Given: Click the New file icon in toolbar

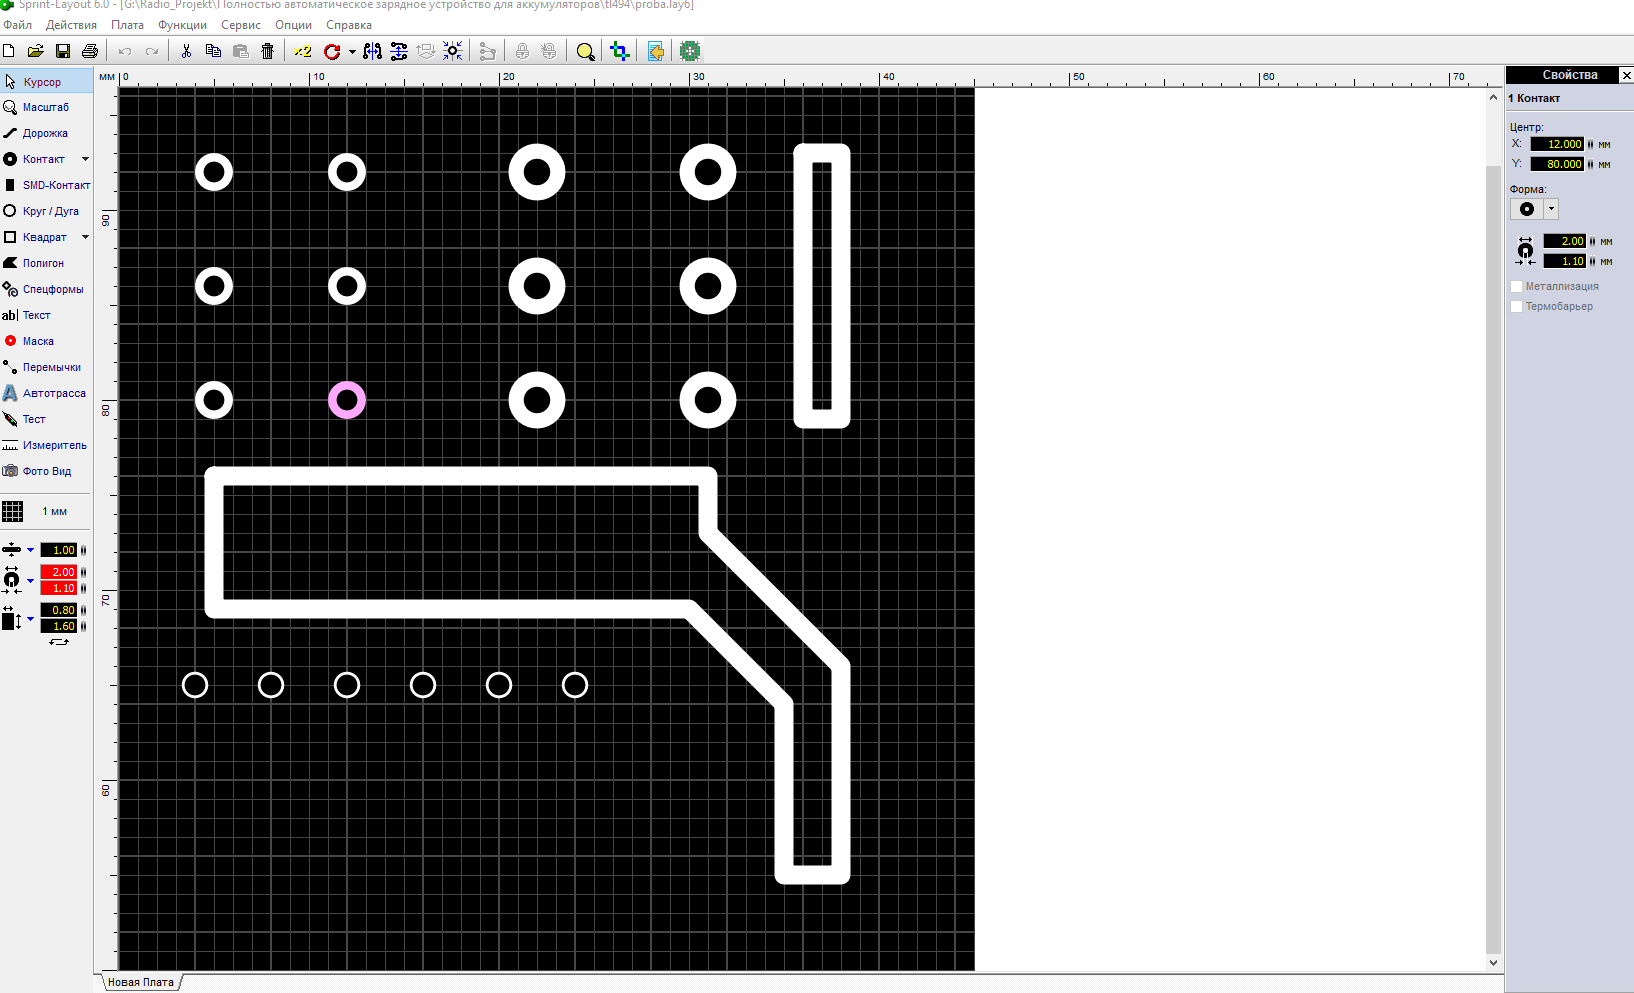Looking at the screenshot, I should [9, 51].
